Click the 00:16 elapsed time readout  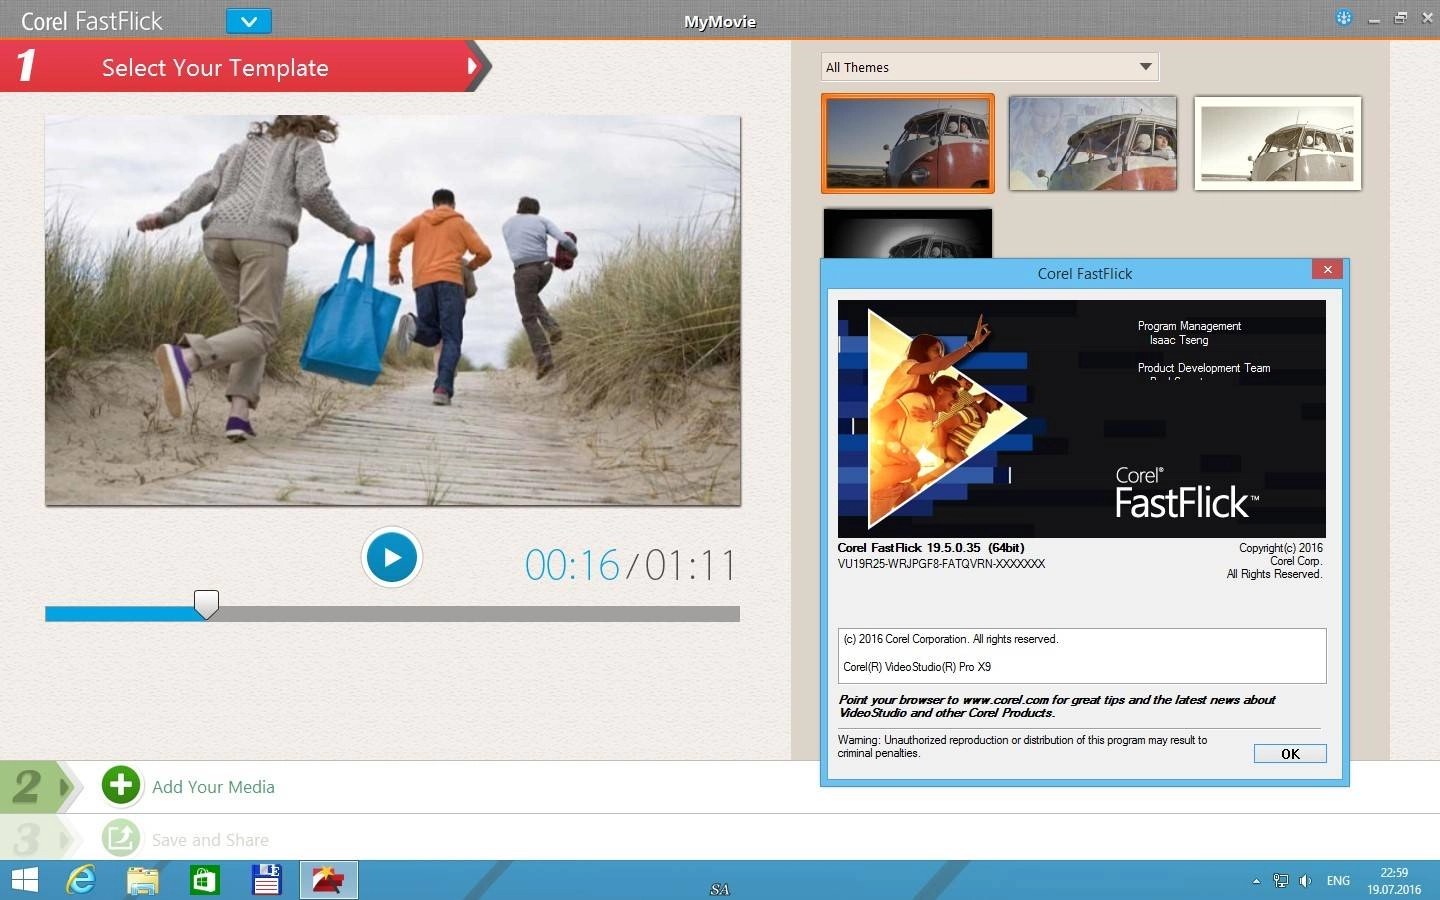tap(572, 566)
